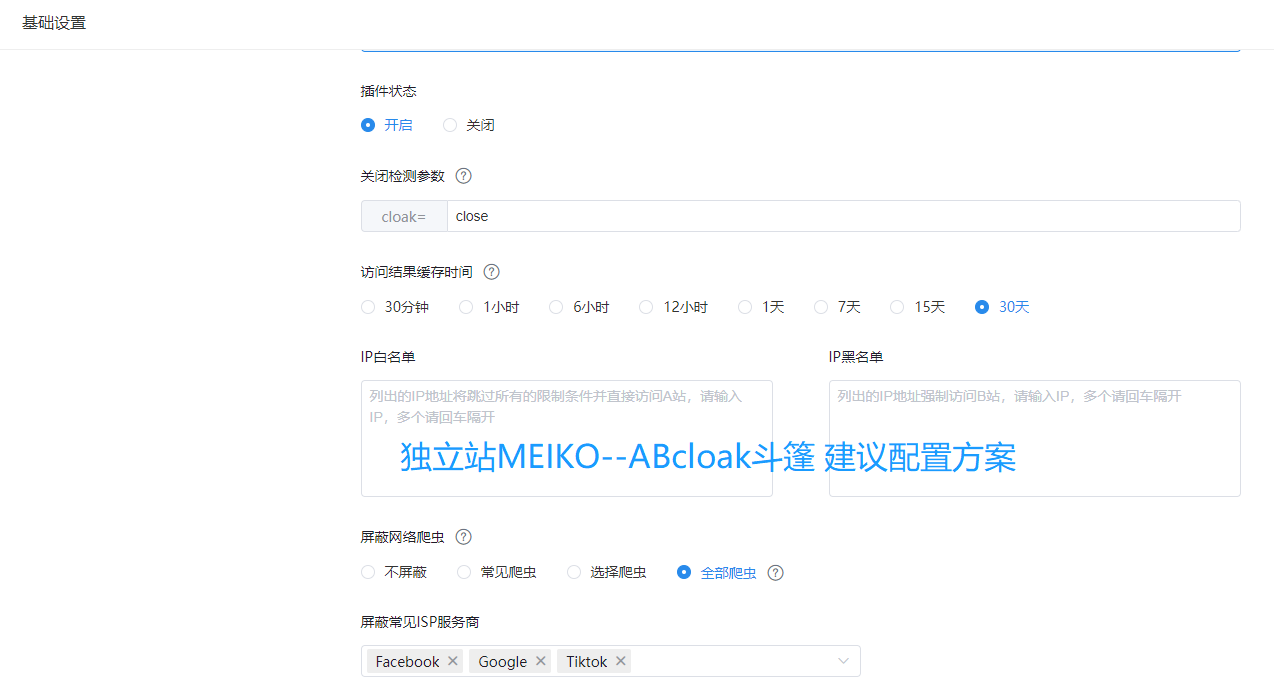Click help icon beside 关闭检测参数
Screen dimensions: 1274x697
coord(463,176)
